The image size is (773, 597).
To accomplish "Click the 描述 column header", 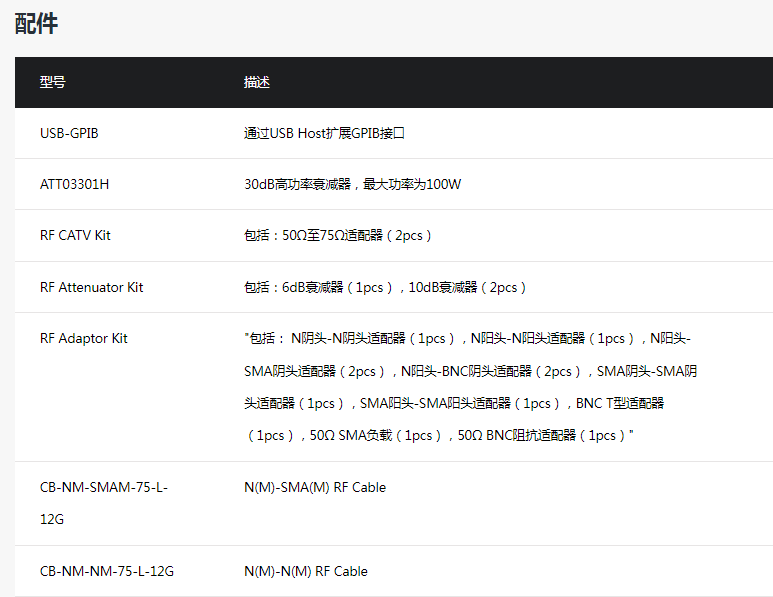I will (x=257, y=82).
